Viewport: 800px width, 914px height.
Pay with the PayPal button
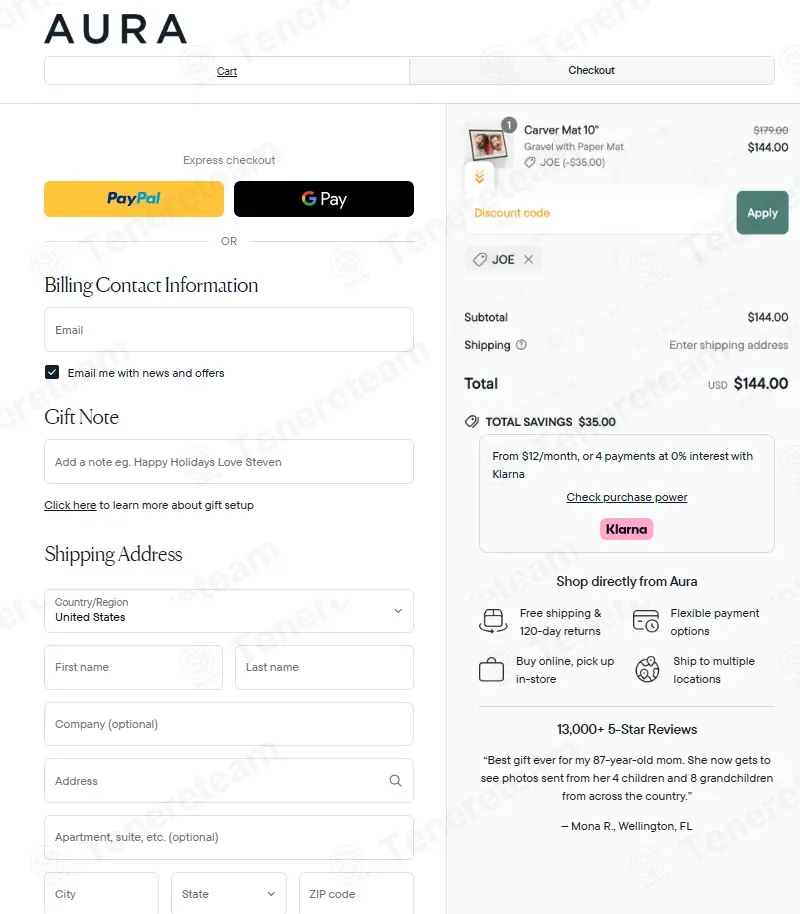click(134, 199)
